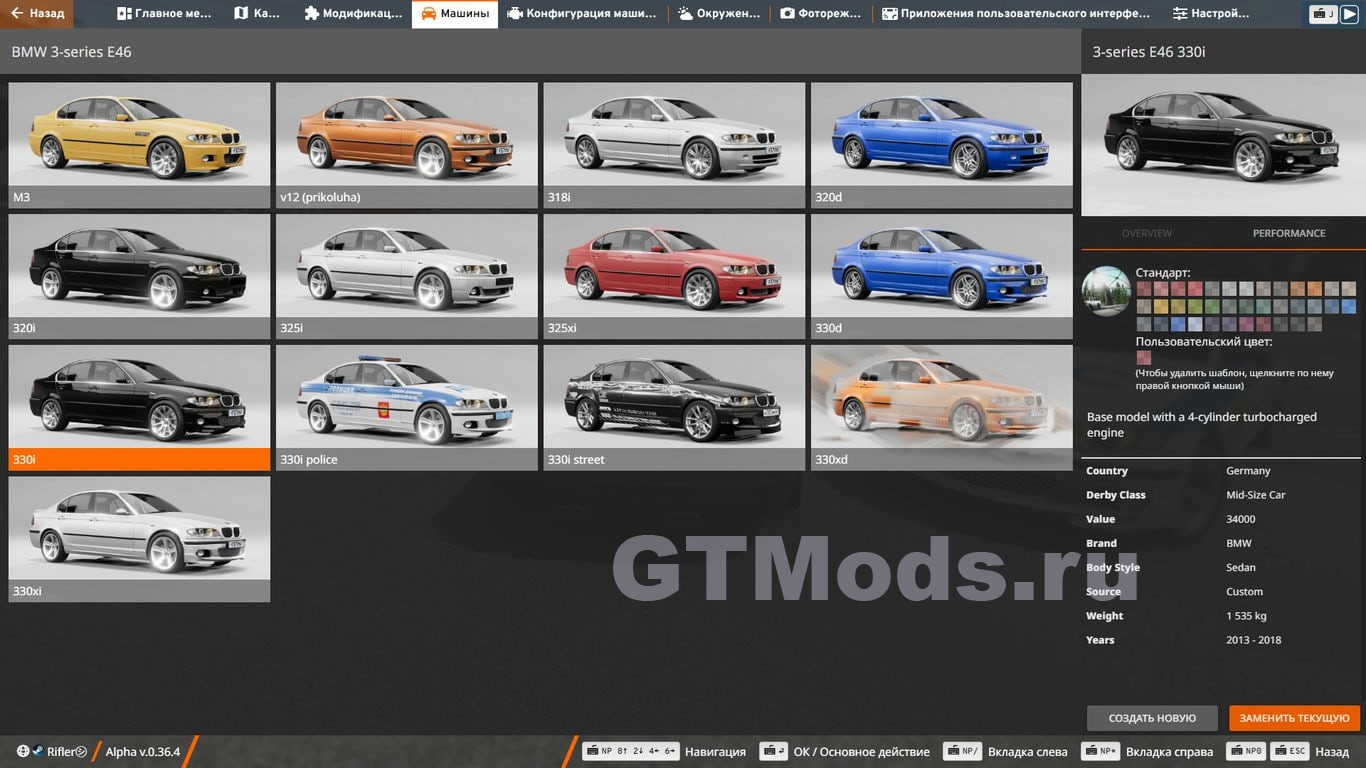The image size is (1366, 768).
Task: Click the Custom source value
Action: coord(1244,592)
